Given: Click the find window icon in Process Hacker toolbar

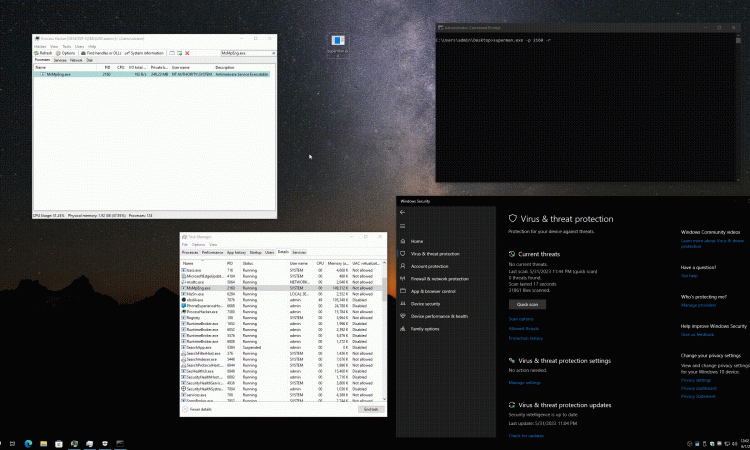Looking at the screenshot, I should (172, 53).
